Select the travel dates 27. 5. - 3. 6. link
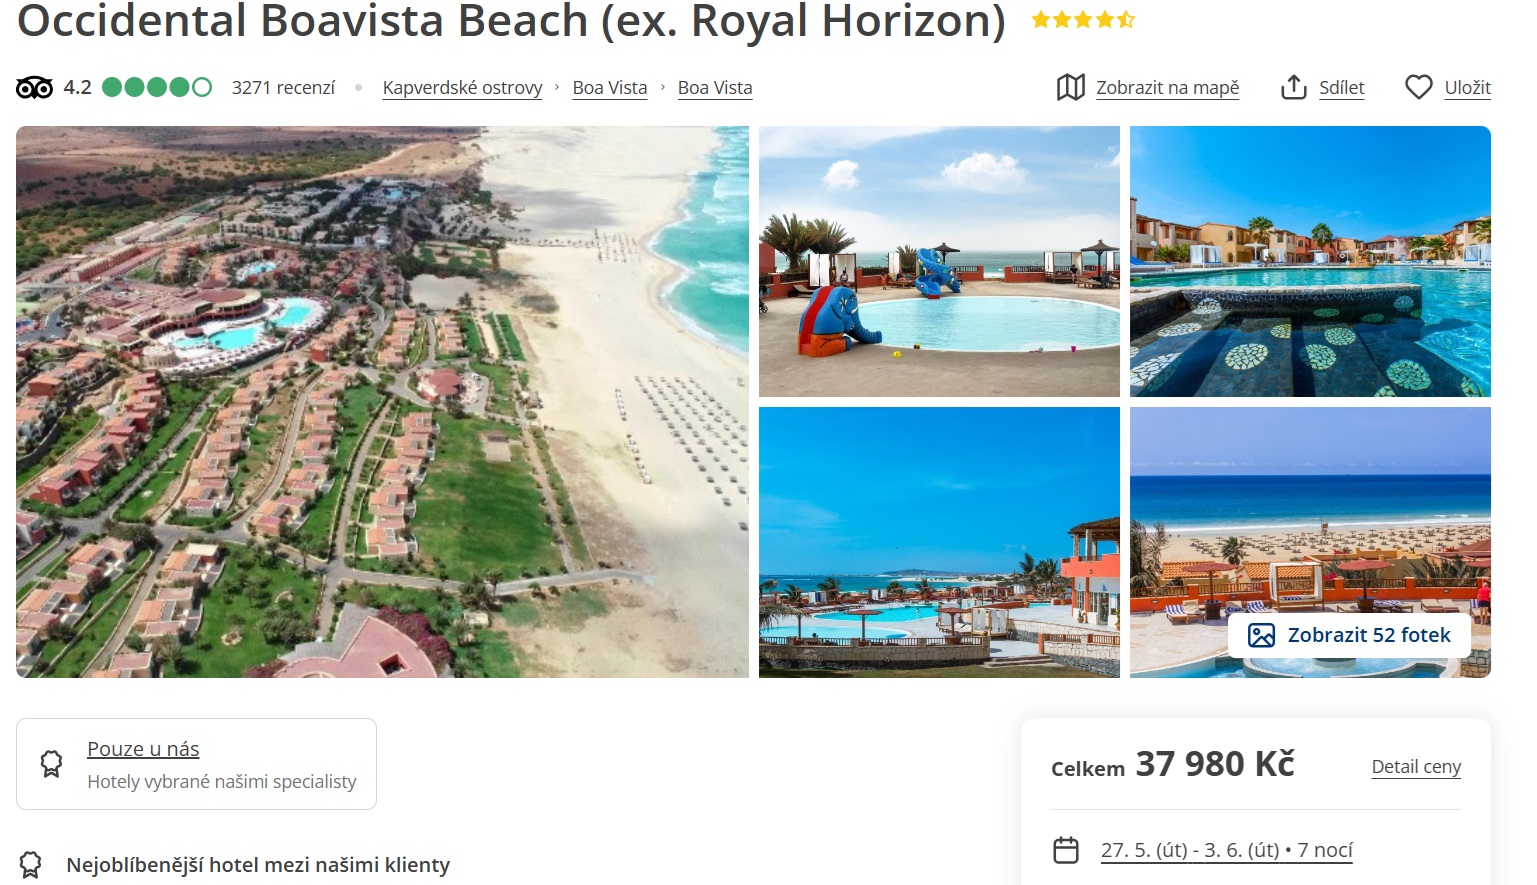Screen dimensions: 1537x885 (1227, 850)
